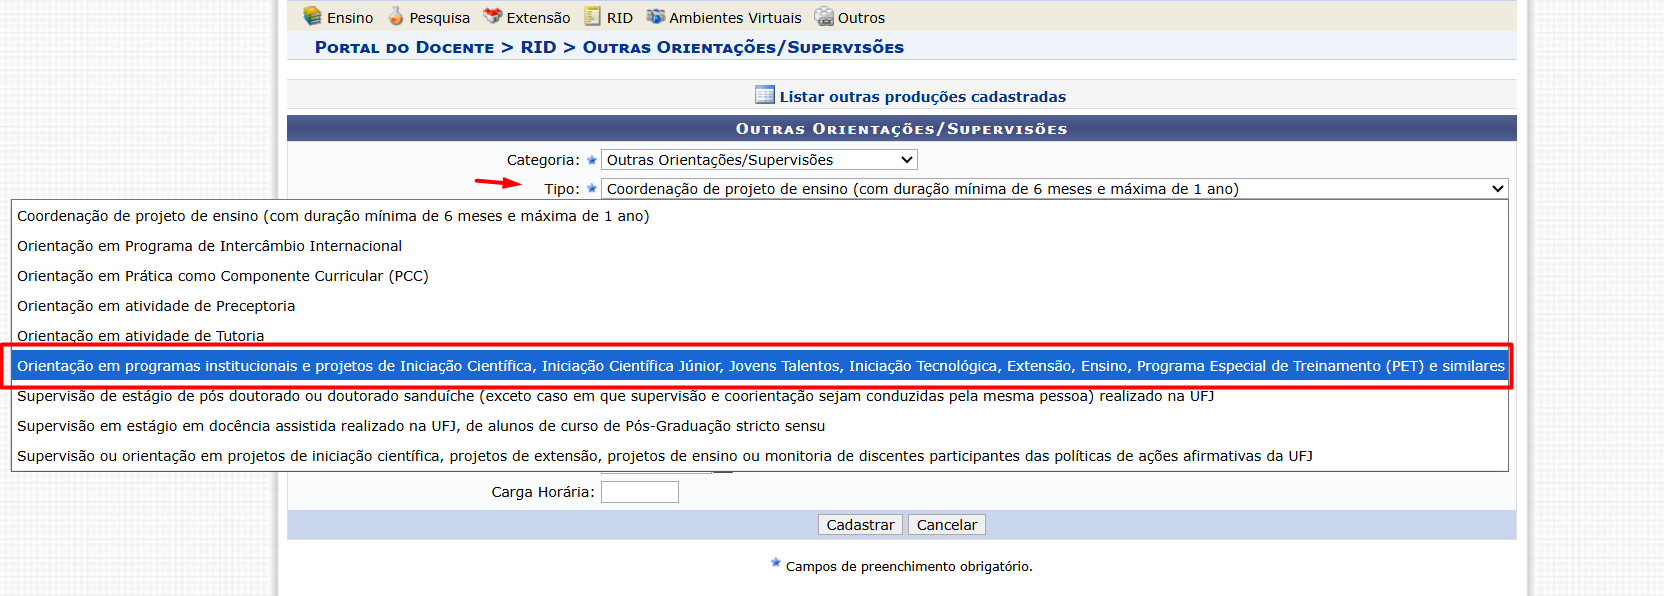Open the Outros menu

pyautogui.click(x=861, y=18)
